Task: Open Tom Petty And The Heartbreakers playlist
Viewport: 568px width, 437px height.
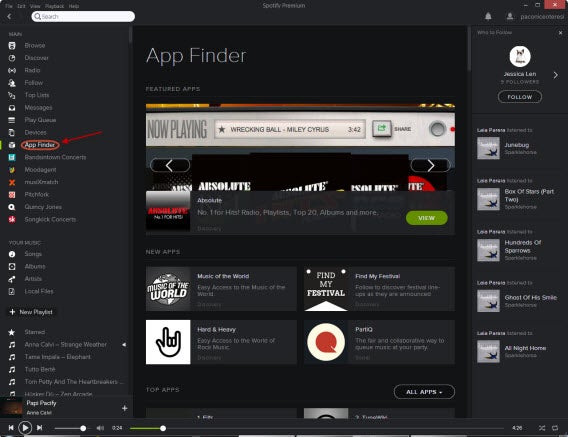Action: (74, 382)
